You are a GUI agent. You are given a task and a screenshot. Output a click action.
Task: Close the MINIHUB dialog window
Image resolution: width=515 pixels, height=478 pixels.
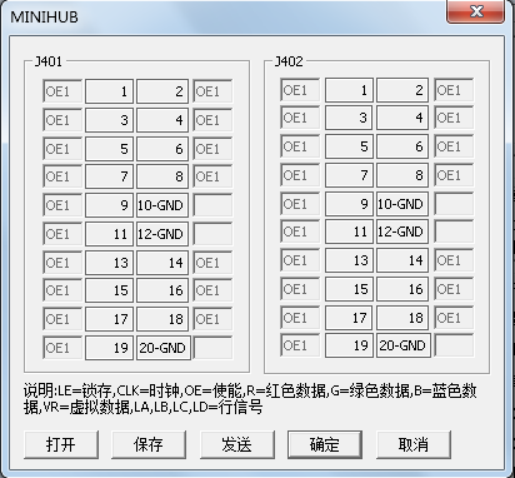[476, 11]
